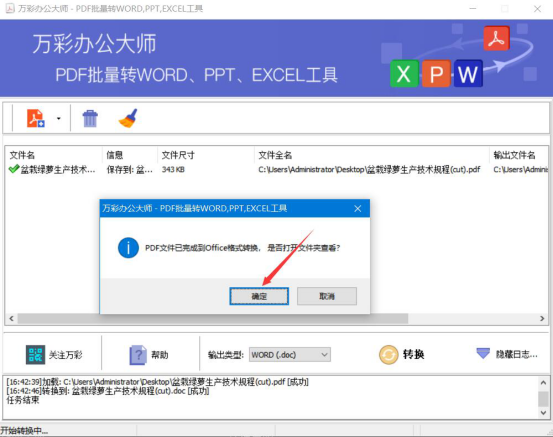Click the red PDF icon in banner
This screenshot has height=437, width=553.
tap(497, 38)
